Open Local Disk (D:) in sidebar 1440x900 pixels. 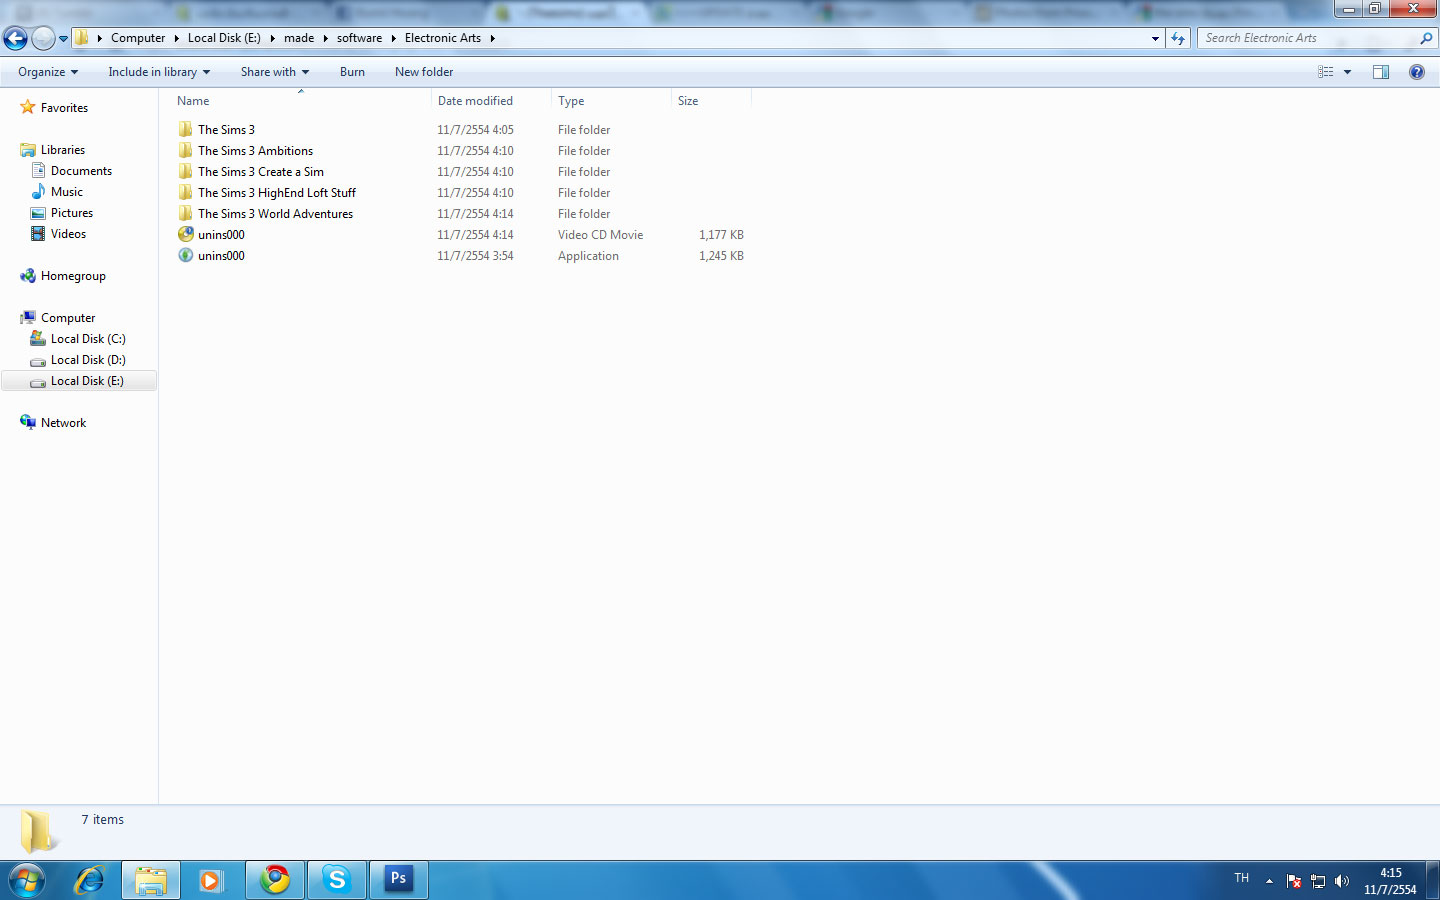(x=88, y=360)
